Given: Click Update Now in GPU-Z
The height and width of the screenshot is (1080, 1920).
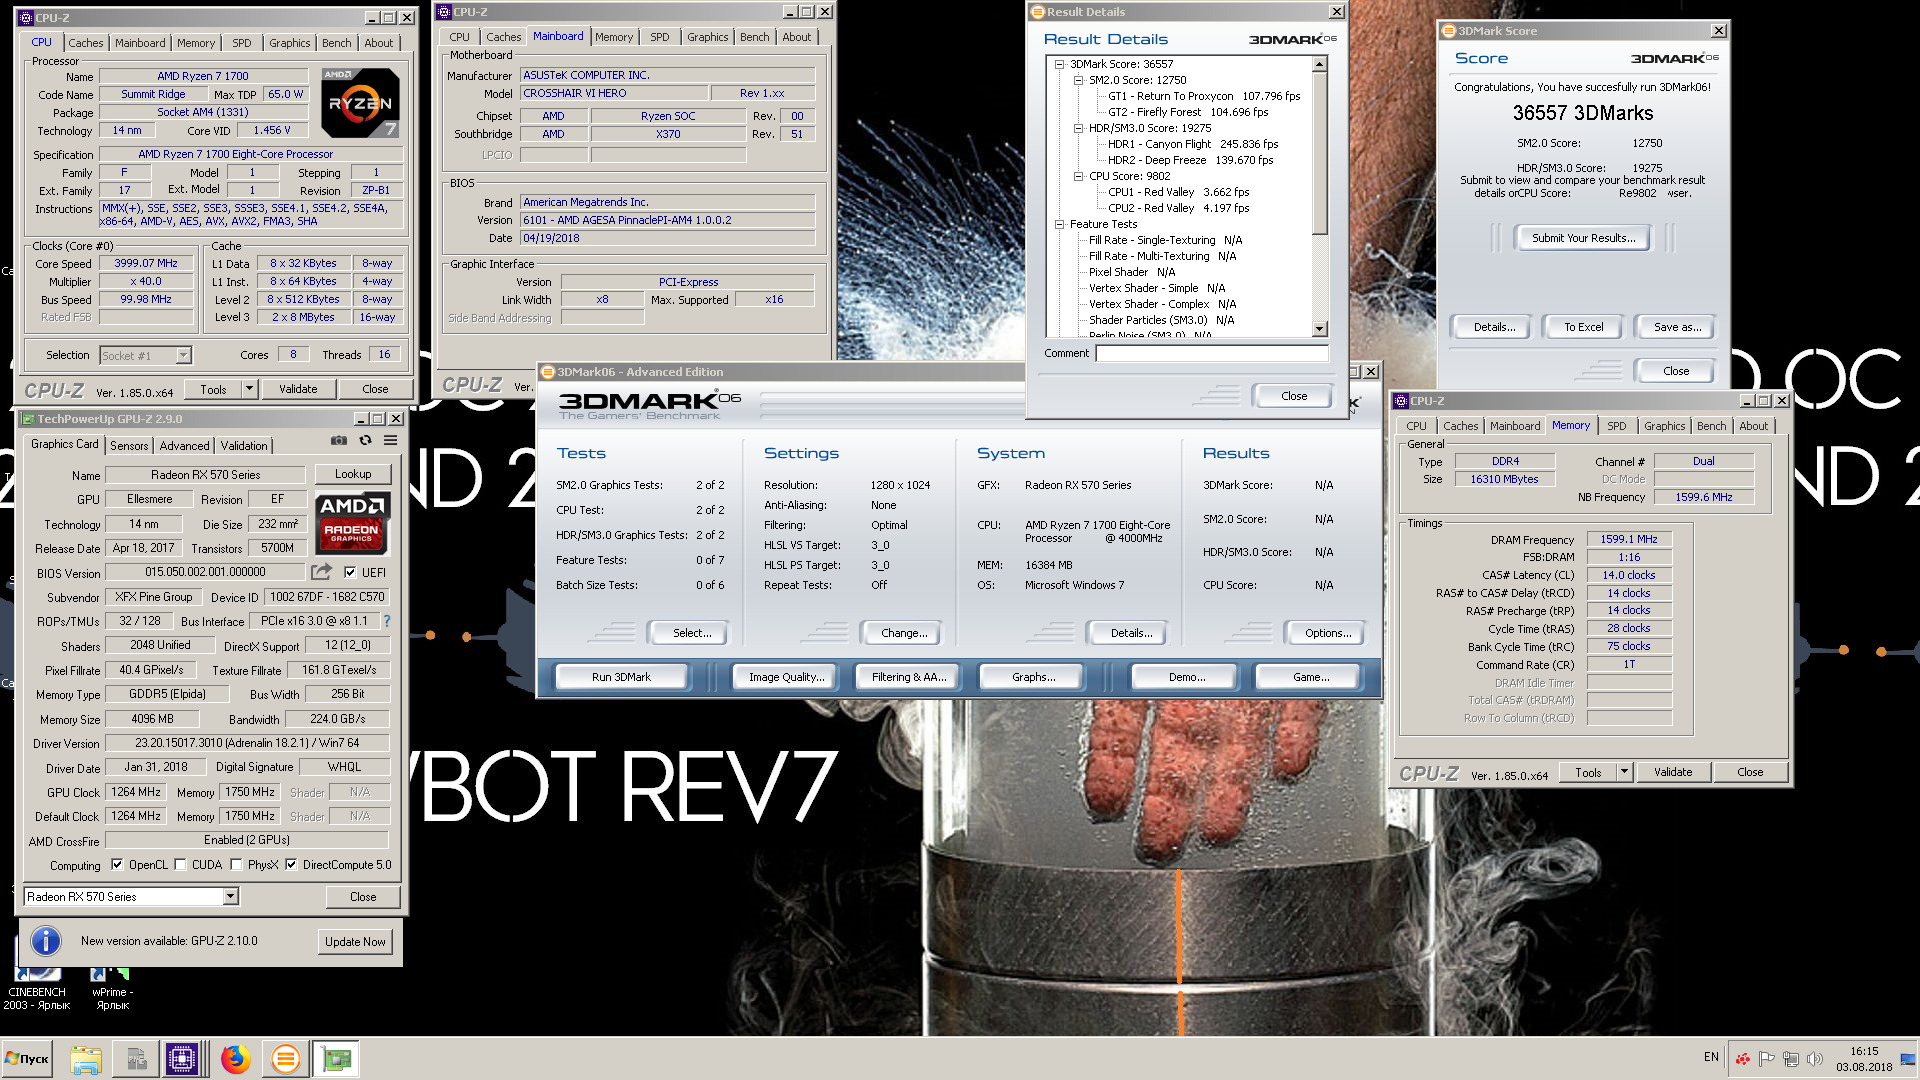Looking at the screenshot, I should pyautogui.click(x=355, y=941).
